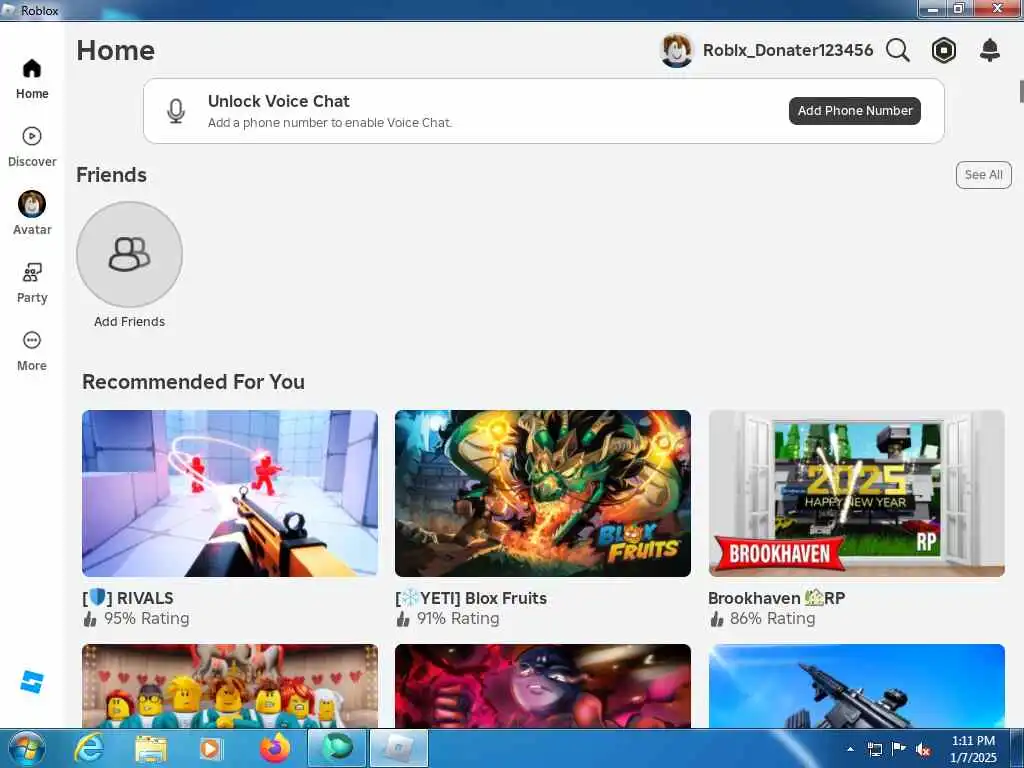Open the RIVALS game thumbnail

coord(230,493)
